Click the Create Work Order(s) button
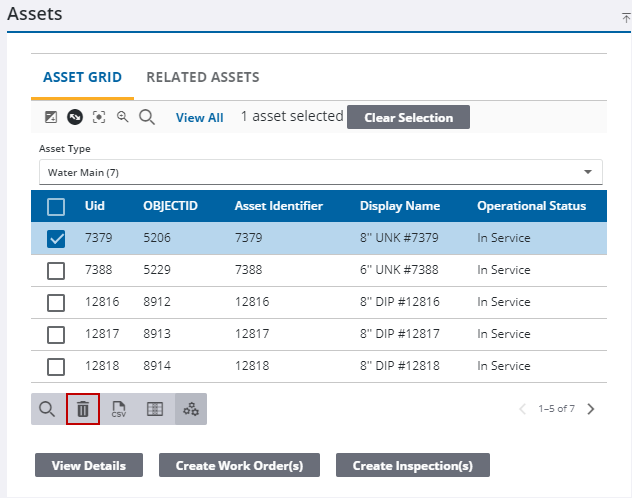This screenshot has height=498, width=632. (247, 465)
